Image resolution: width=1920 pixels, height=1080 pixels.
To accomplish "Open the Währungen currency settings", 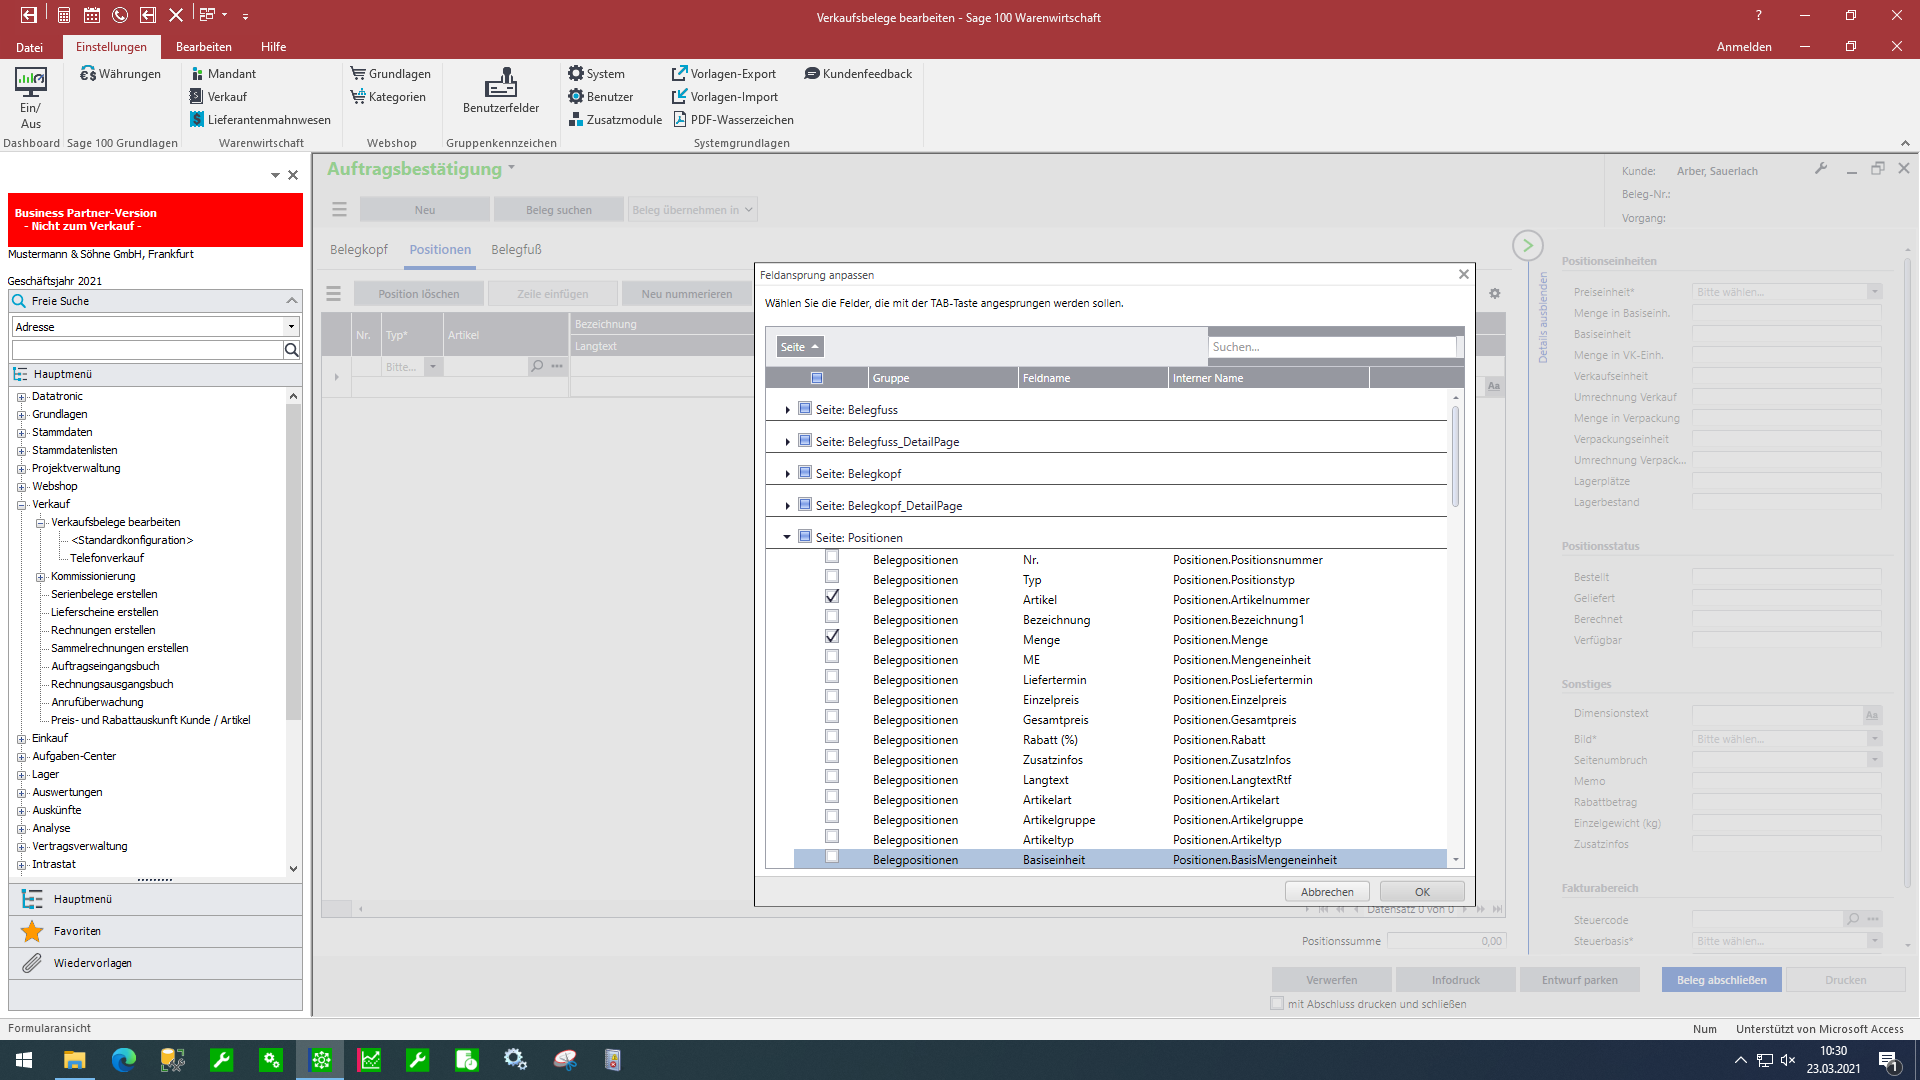I will click(x=120, y=74).
